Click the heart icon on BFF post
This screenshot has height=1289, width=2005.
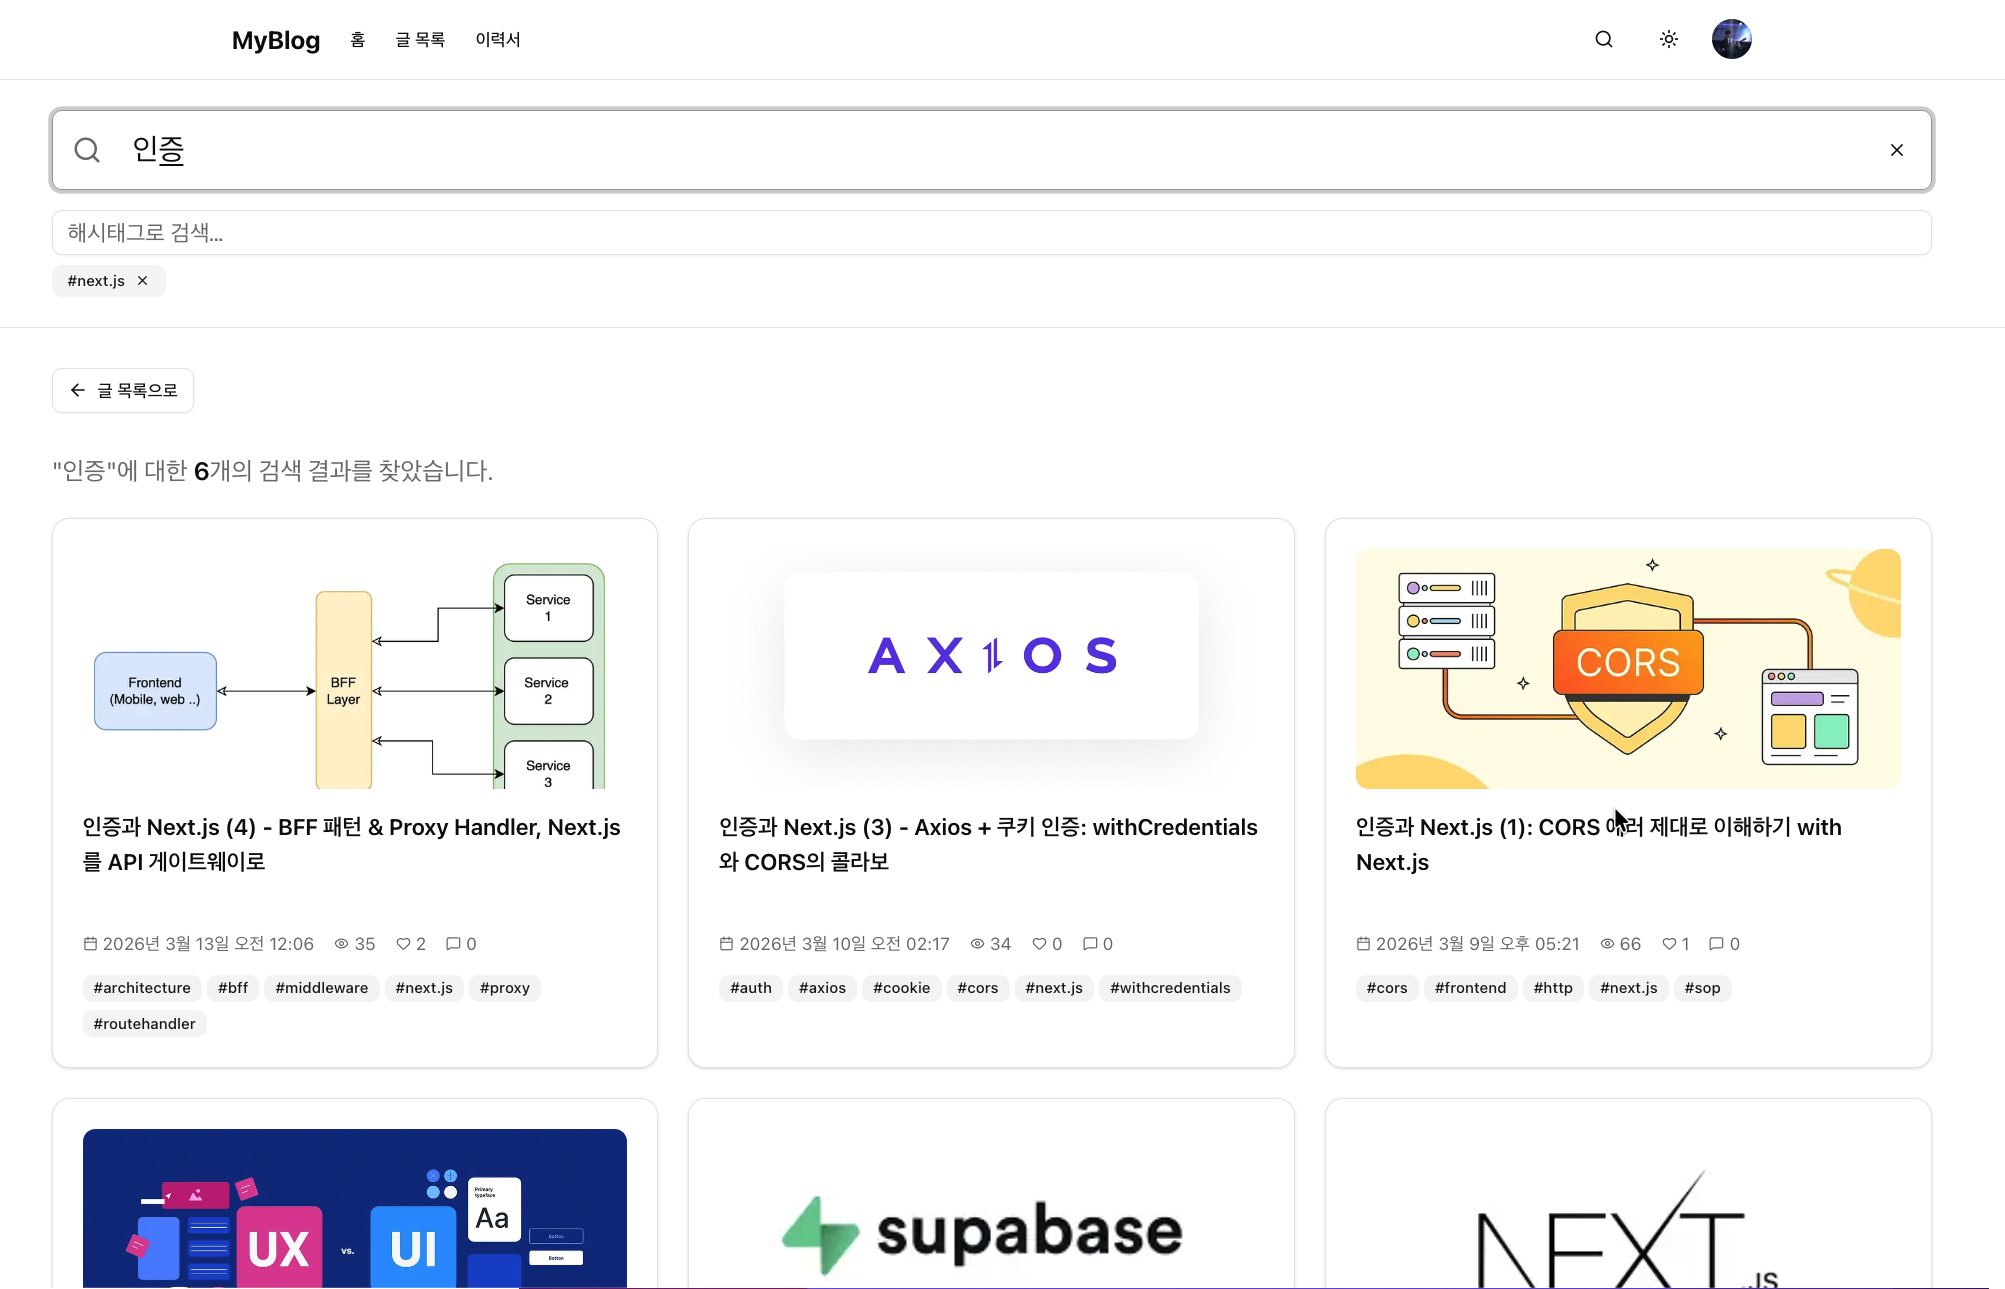point(403,944)
